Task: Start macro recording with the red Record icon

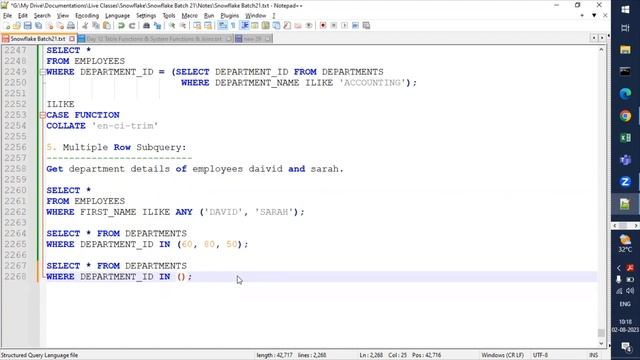Action: (x=323, y=26)
